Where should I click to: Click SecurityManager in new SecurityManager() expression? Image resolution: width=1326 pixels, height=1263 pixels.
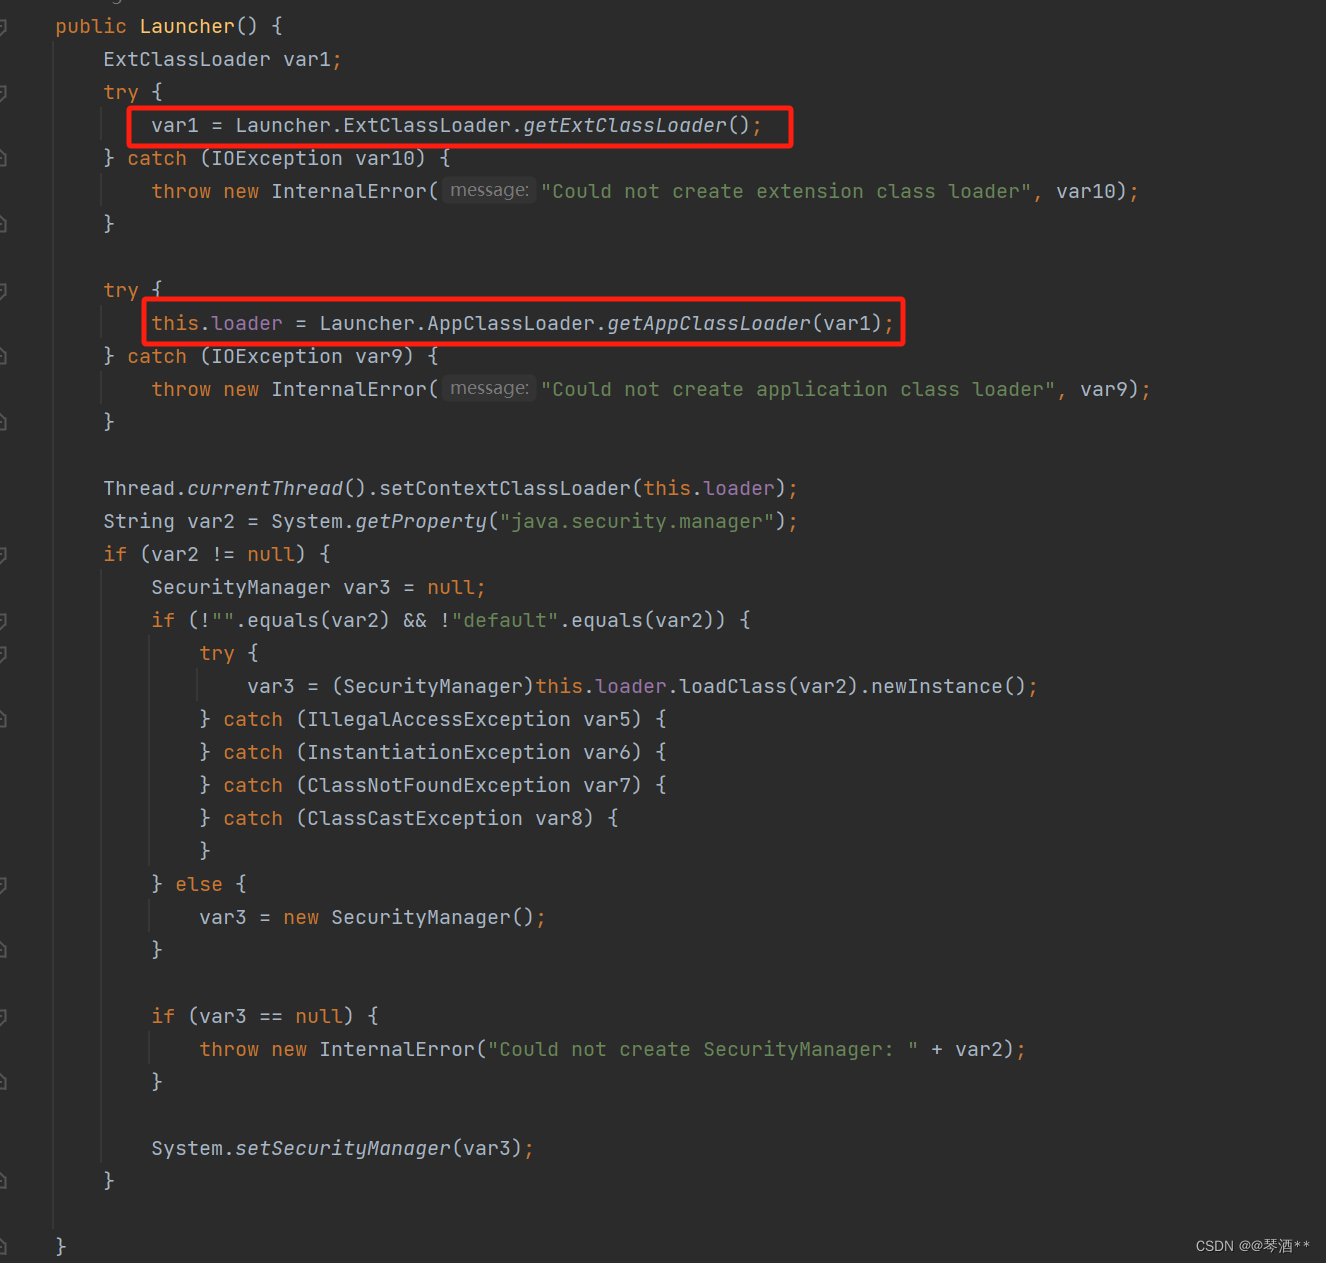421,918
